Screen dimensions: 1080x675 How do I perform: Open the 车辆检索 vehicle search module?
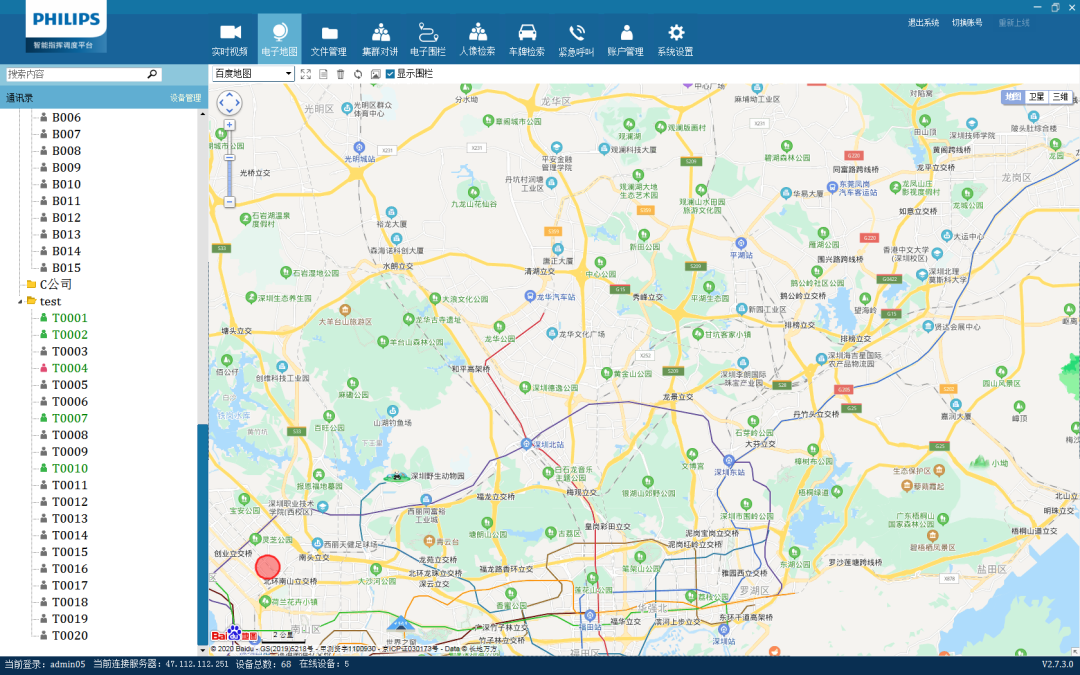[x=527, y=40]
